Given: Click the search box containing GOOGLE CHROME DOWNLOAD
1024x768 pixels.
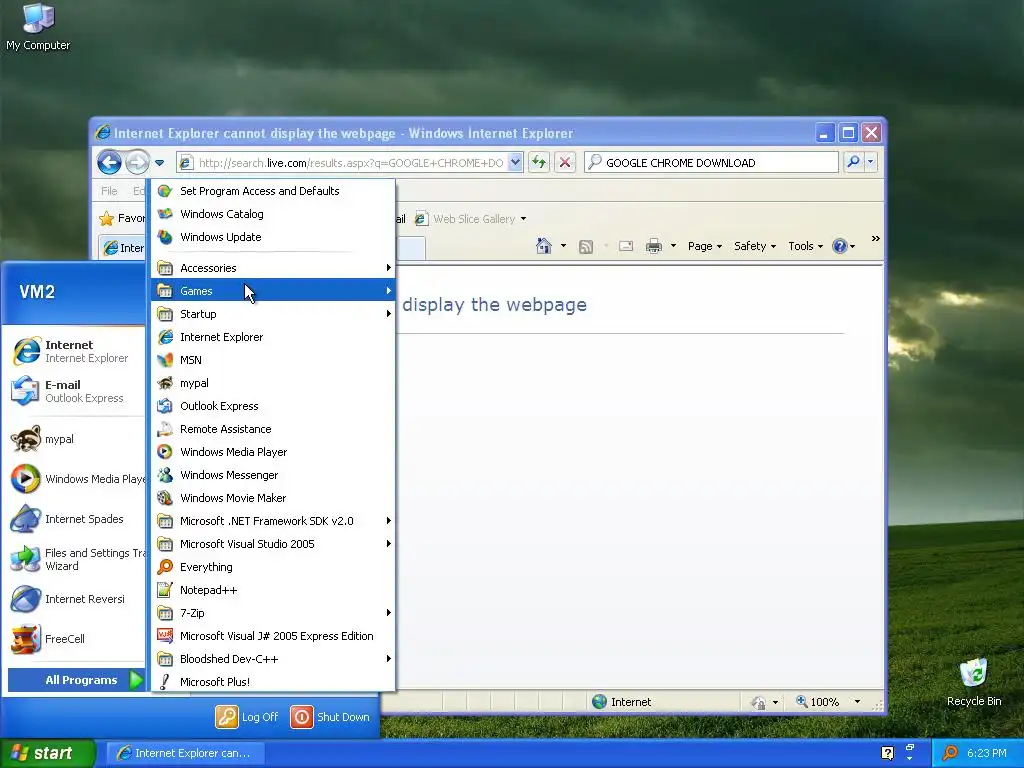Looking at the screenshot, I should tap(712, 162).
